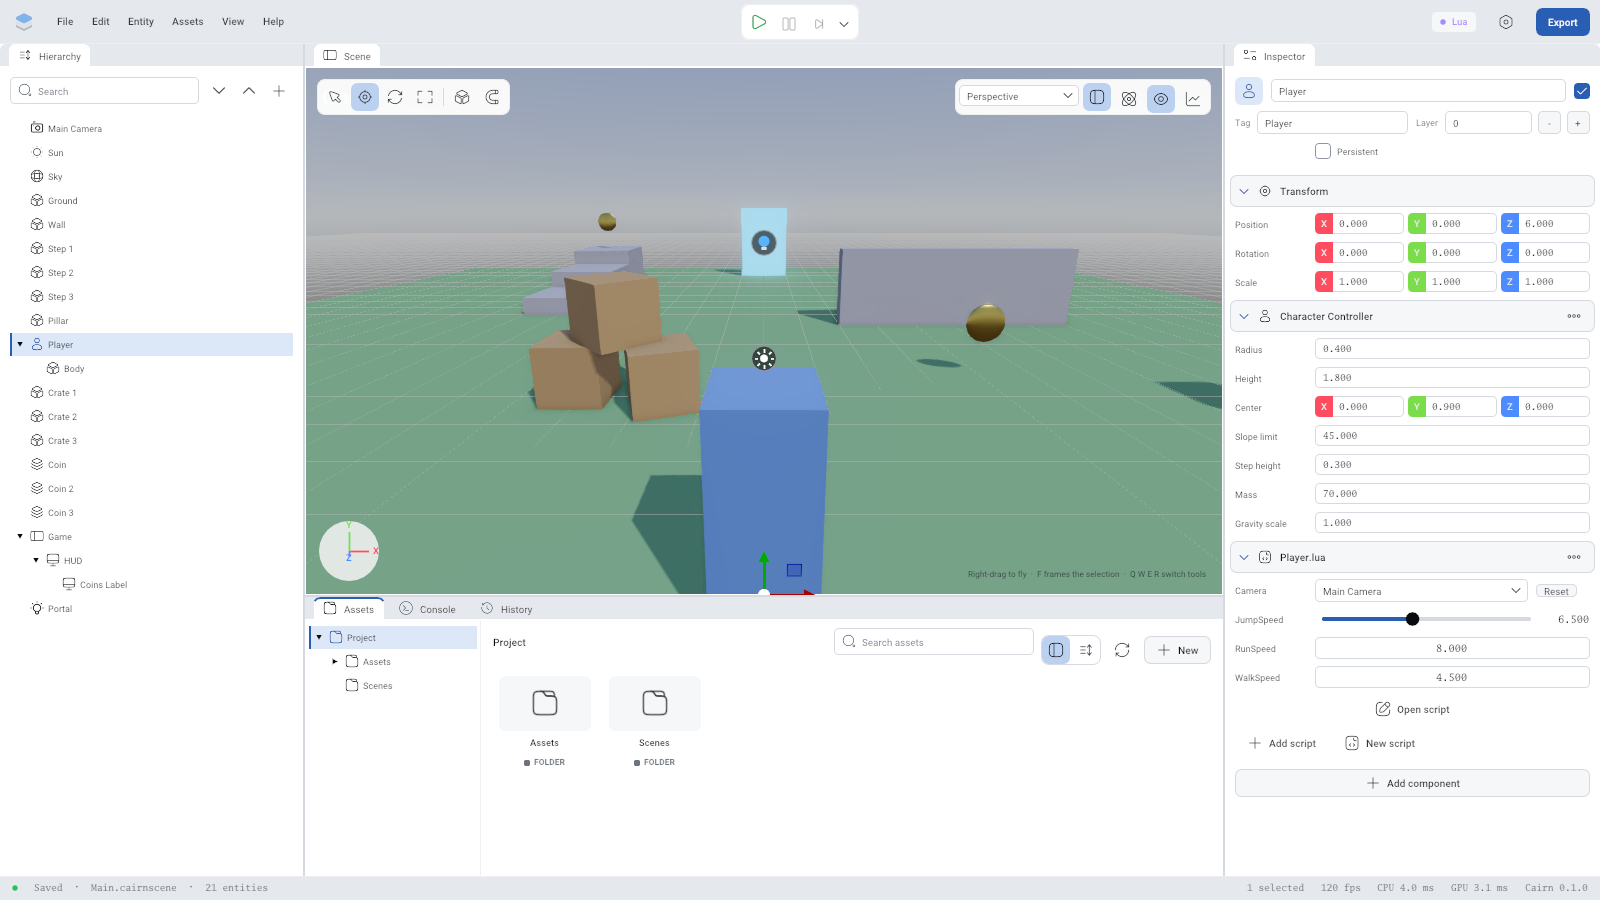Switch to the Console tab
This screenshot has width=1600, height=900.
tap(427, 609)
